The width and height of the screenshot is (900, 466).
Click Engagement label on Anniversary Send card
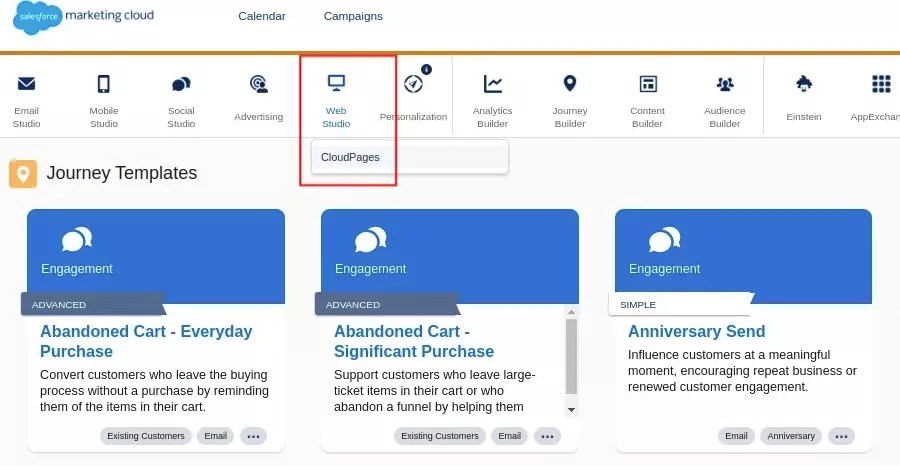665,269
